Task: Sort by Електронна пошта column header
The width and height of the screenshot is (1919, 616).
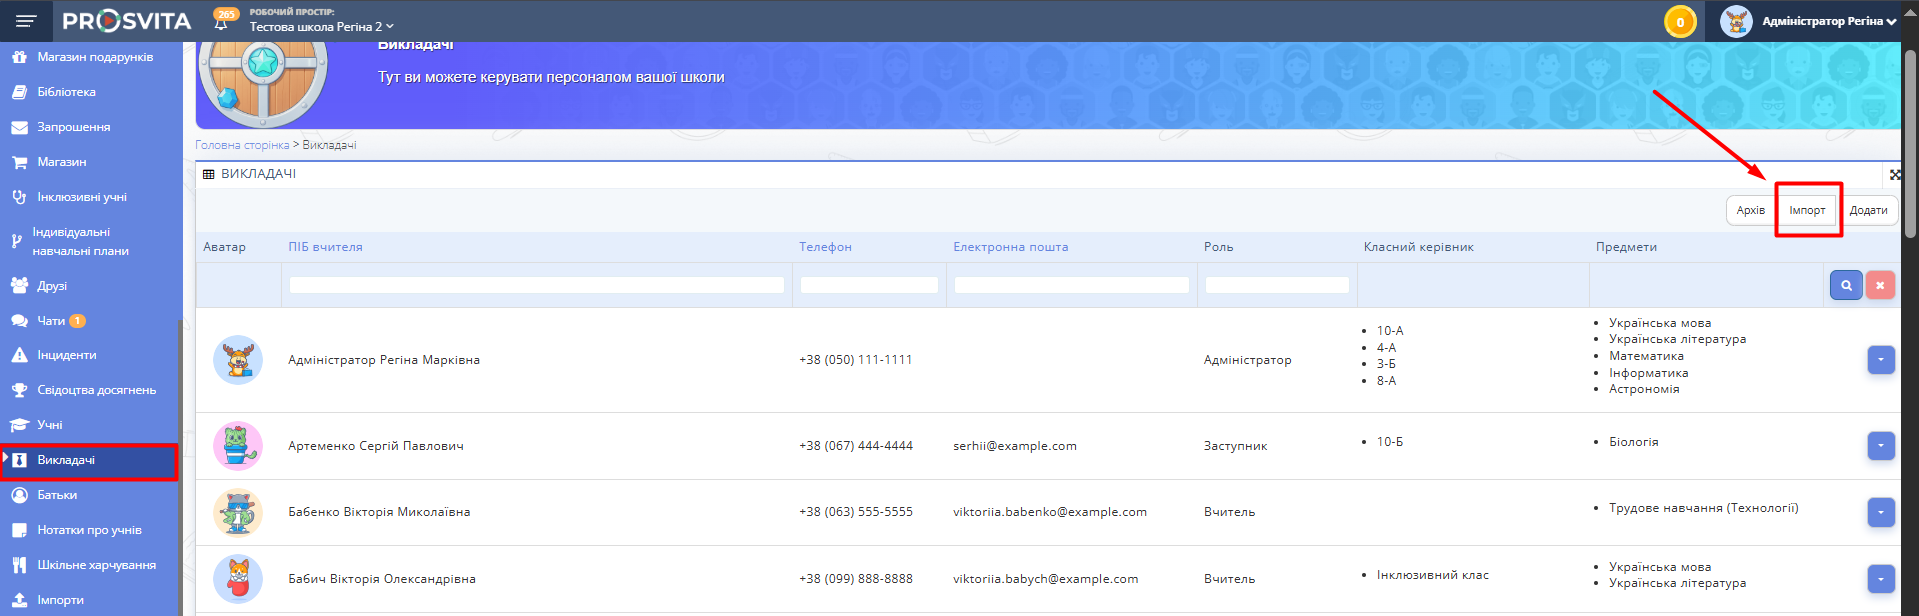Action: (x=1010, y=247)
